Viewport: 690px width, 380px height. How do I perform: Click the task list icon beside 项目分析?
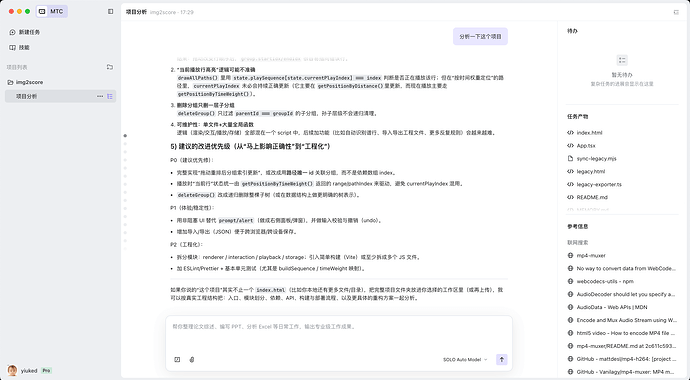pos(110,96)
